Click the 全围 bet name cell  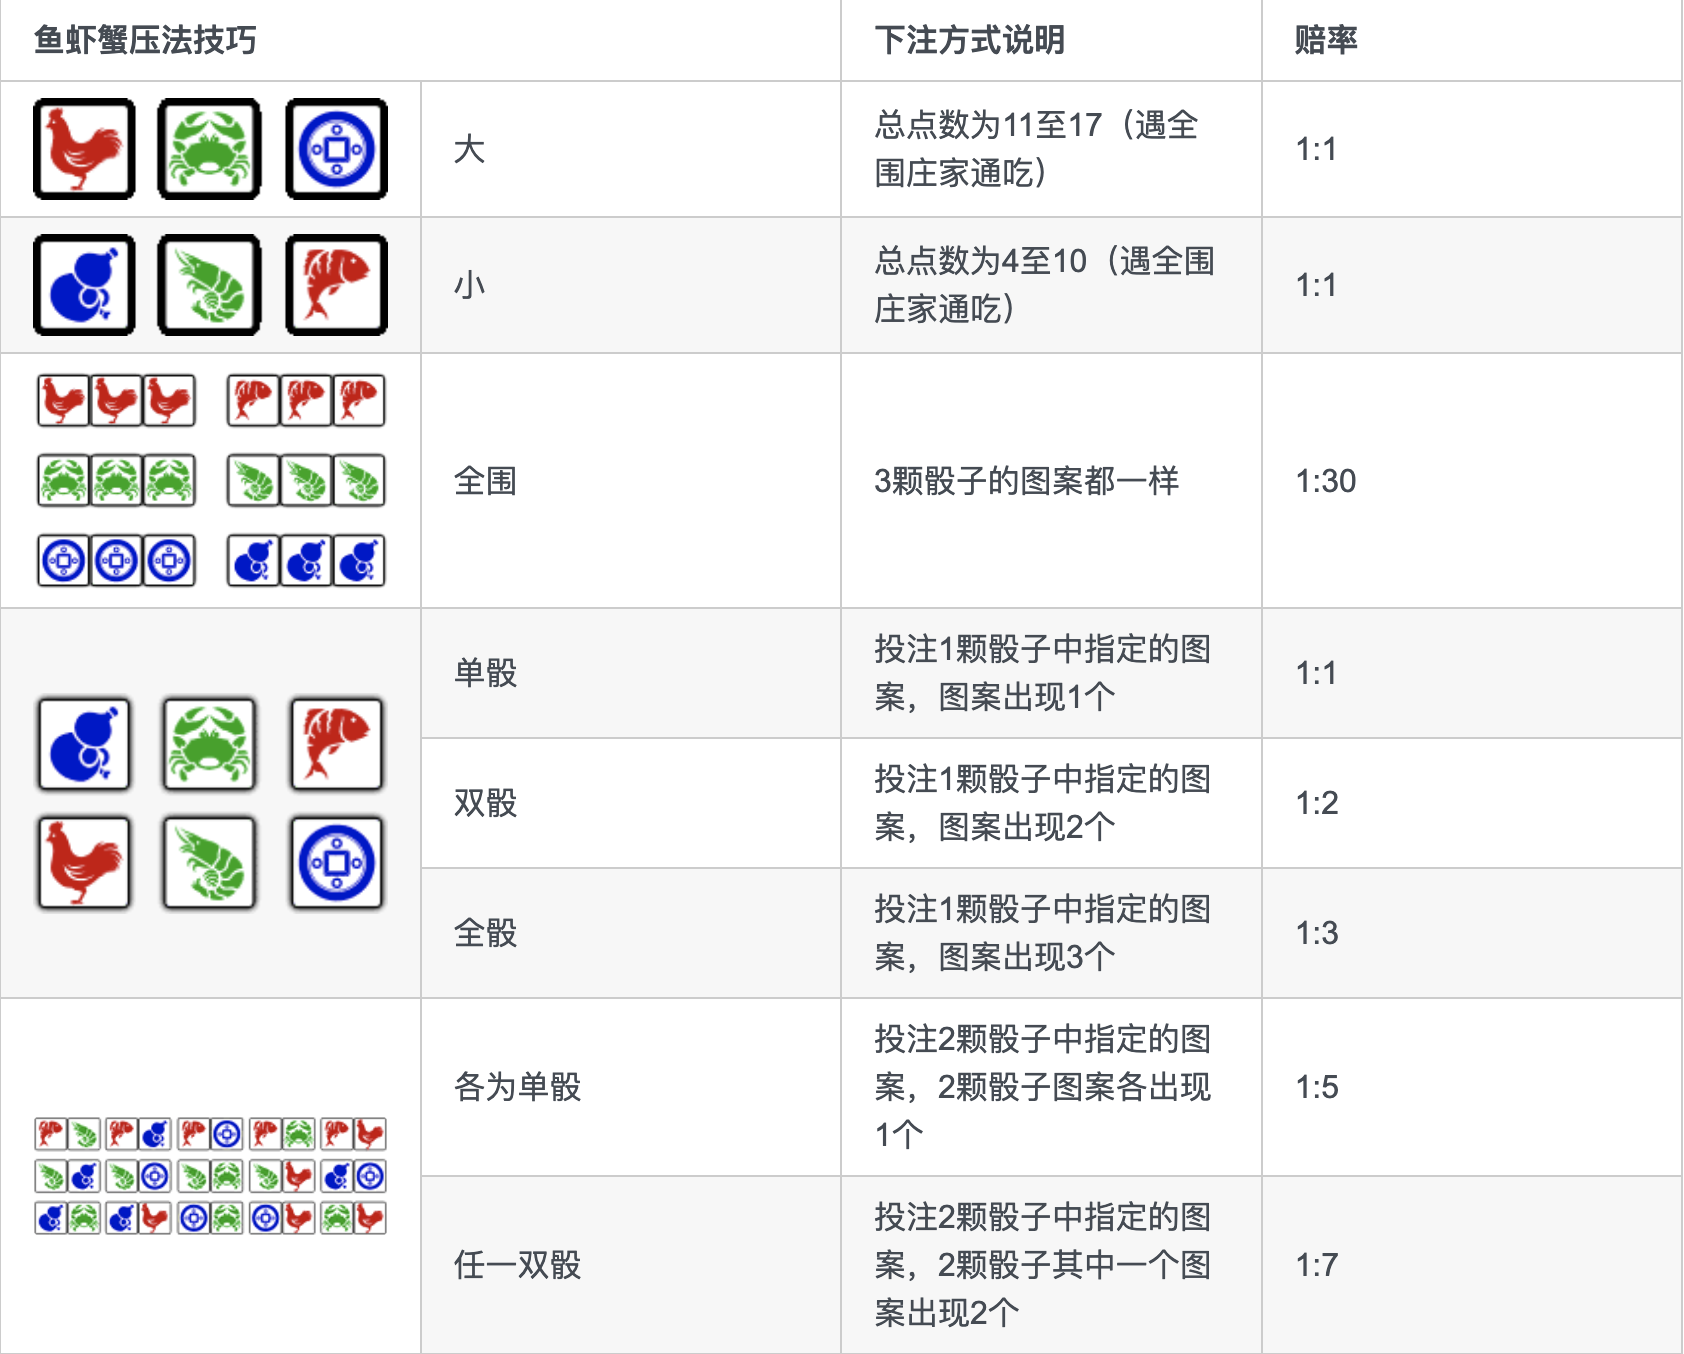click(631, 481)
